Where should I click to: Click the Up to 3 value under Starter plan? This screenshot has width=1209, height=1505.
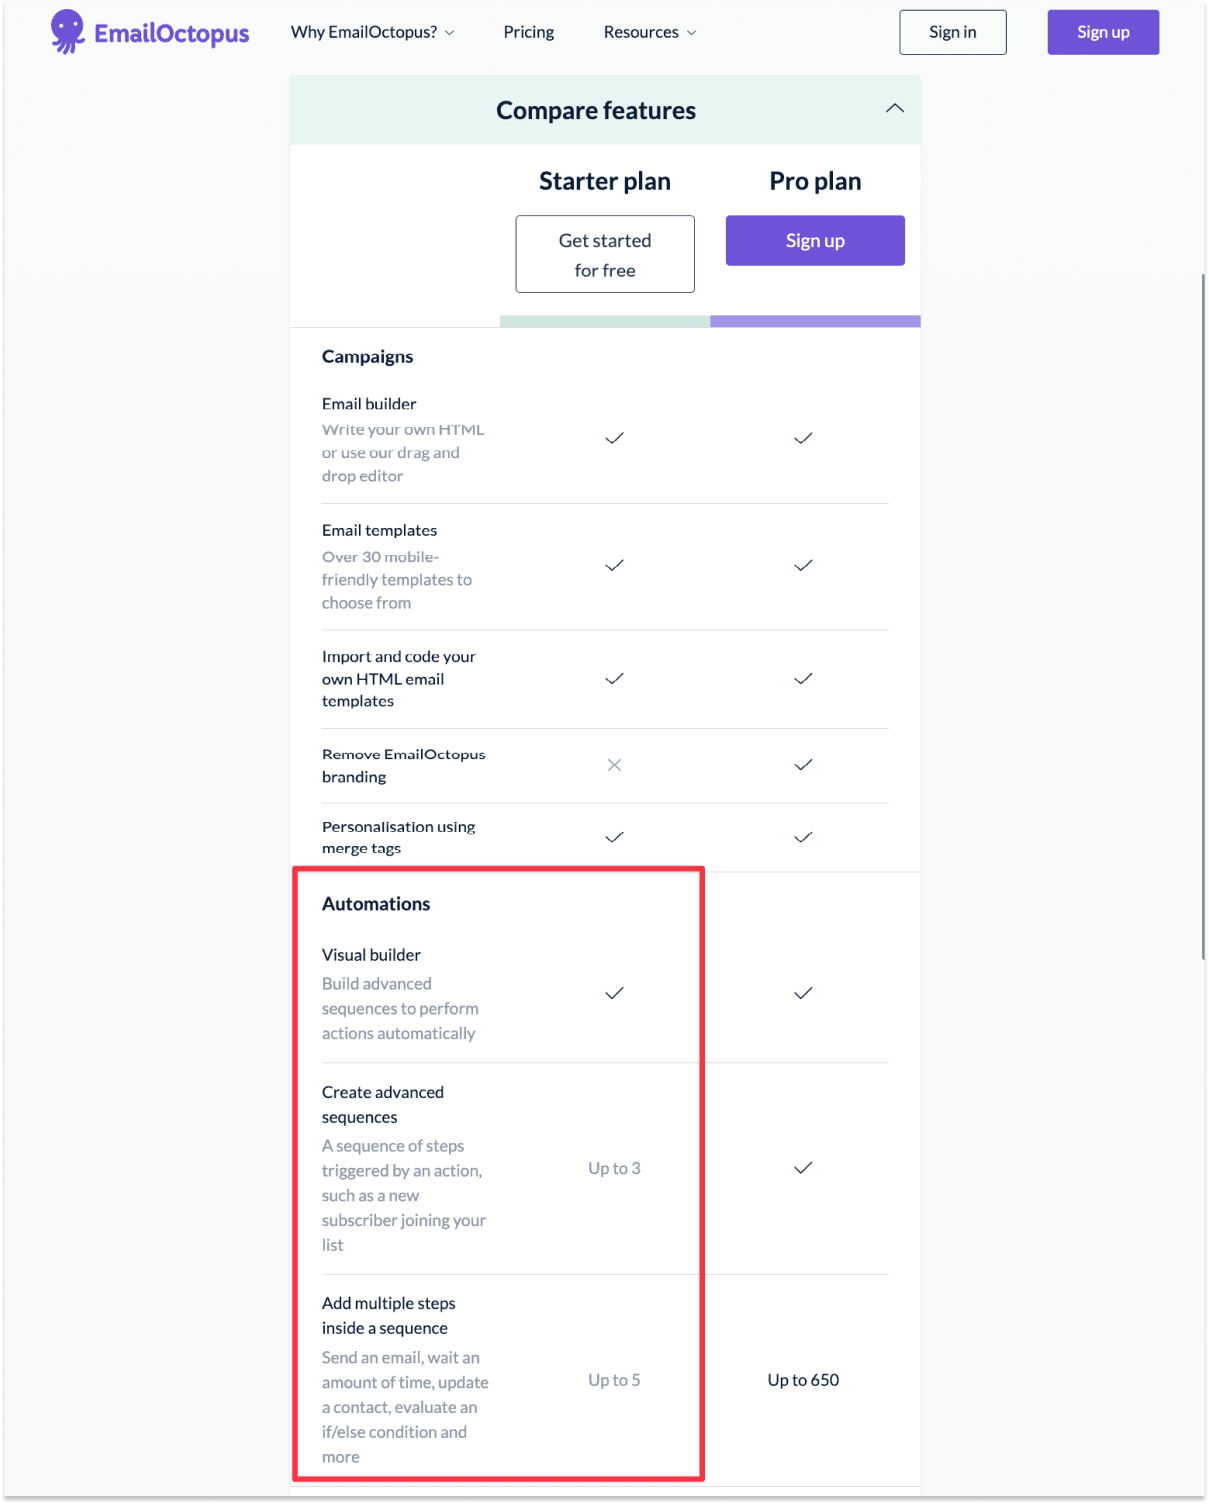(x=613, y=1167)
